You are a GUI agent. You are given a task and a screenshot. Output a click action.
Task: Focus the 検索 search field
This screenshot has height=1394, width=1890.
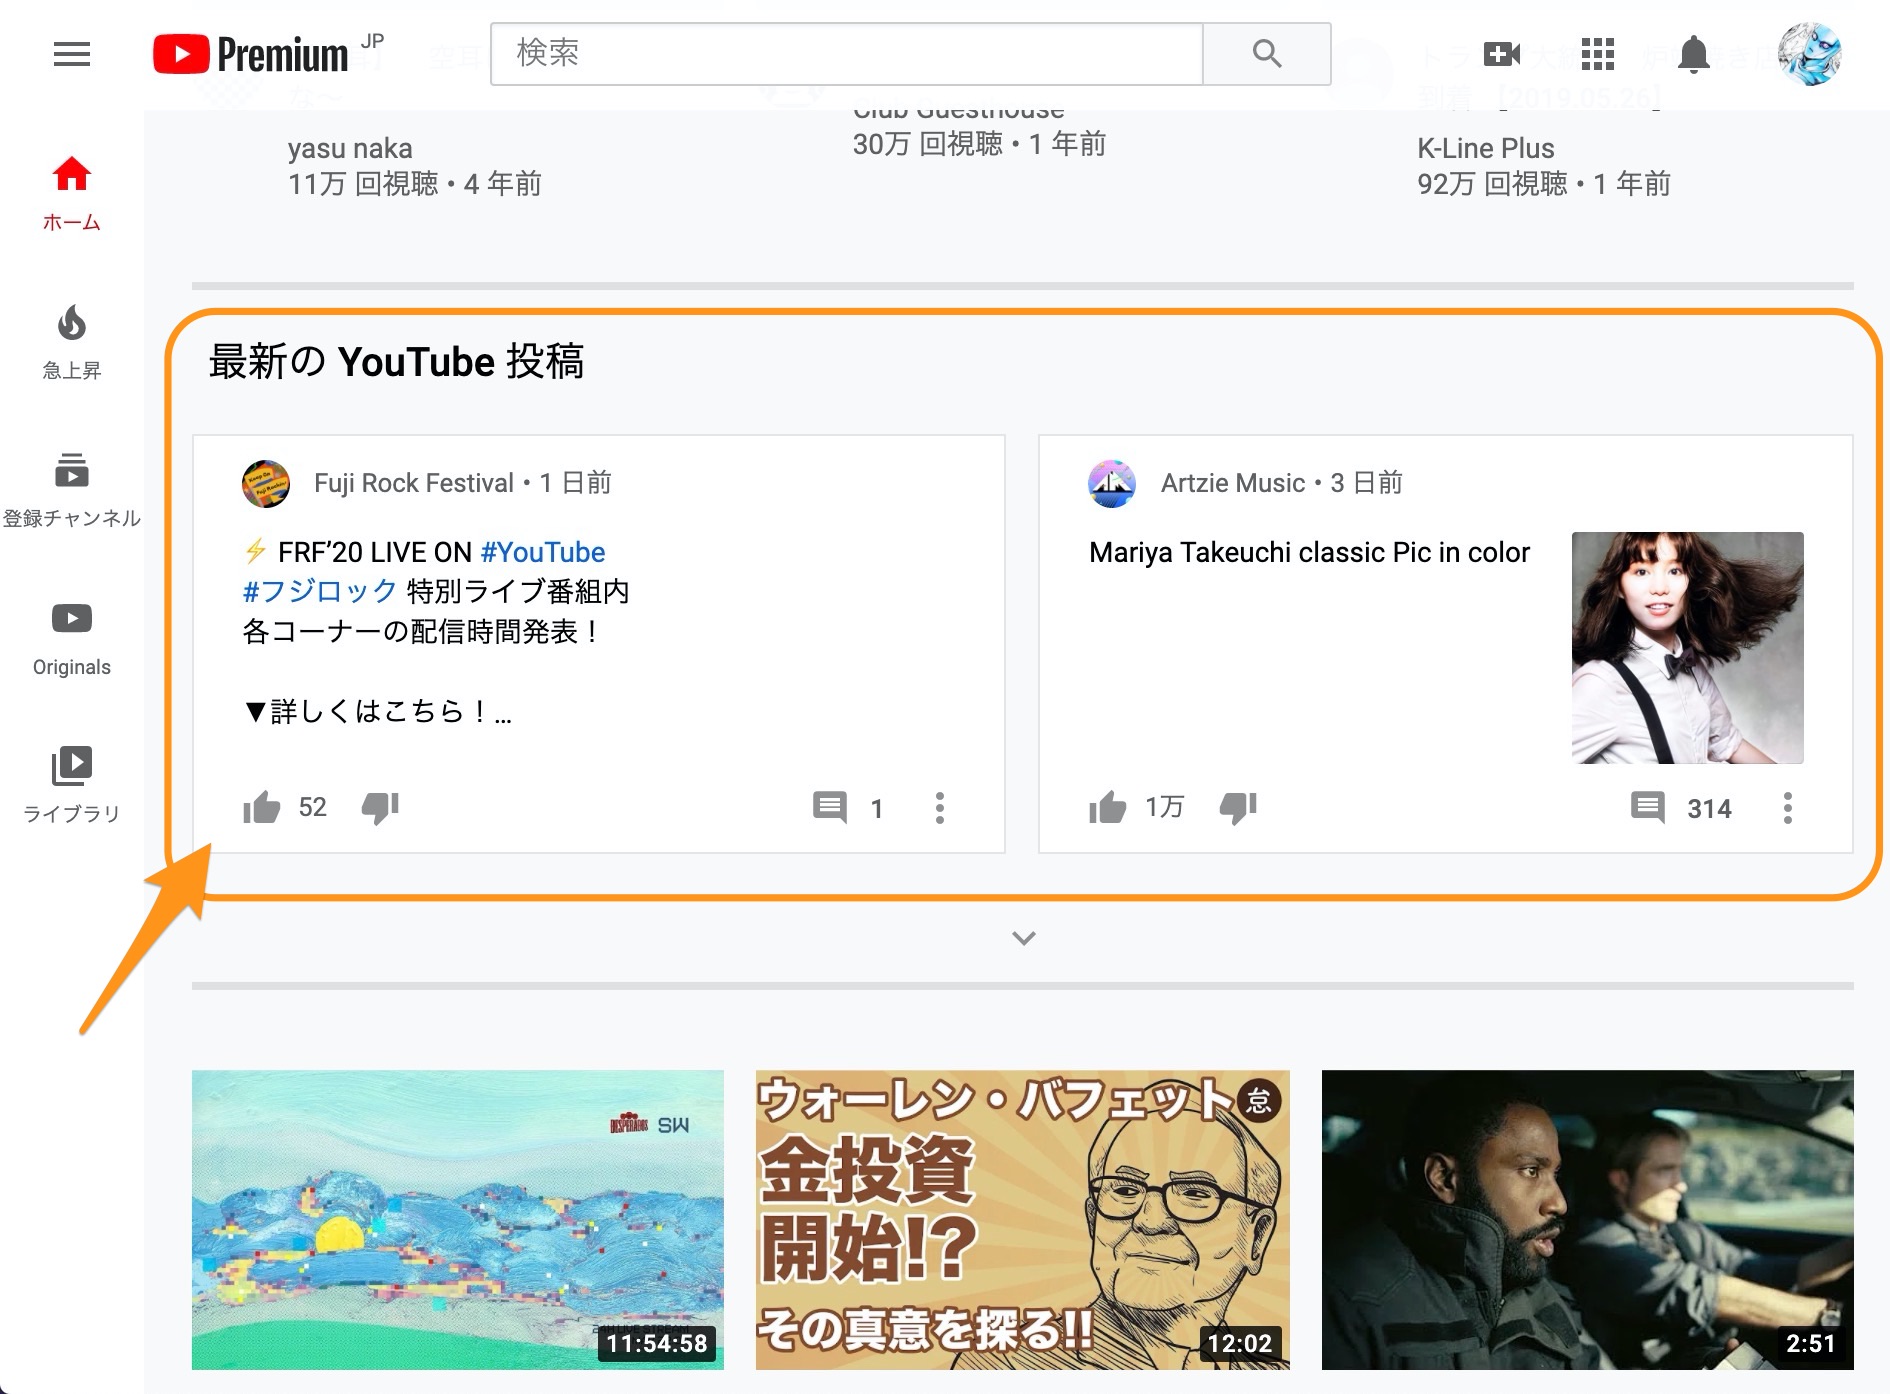tap(846, 54)
